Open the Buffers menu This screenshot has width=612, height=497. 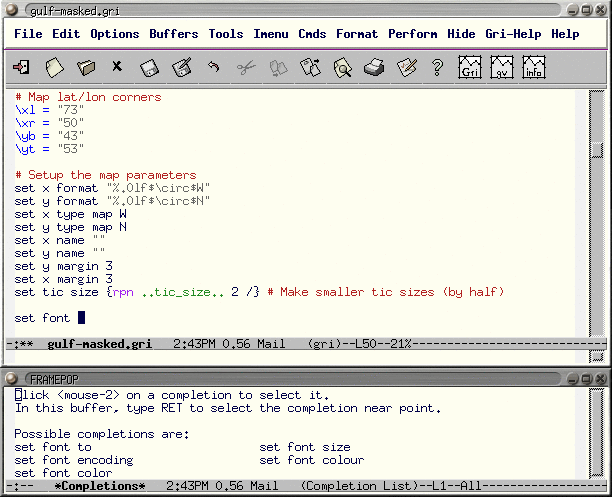[174, 34]
